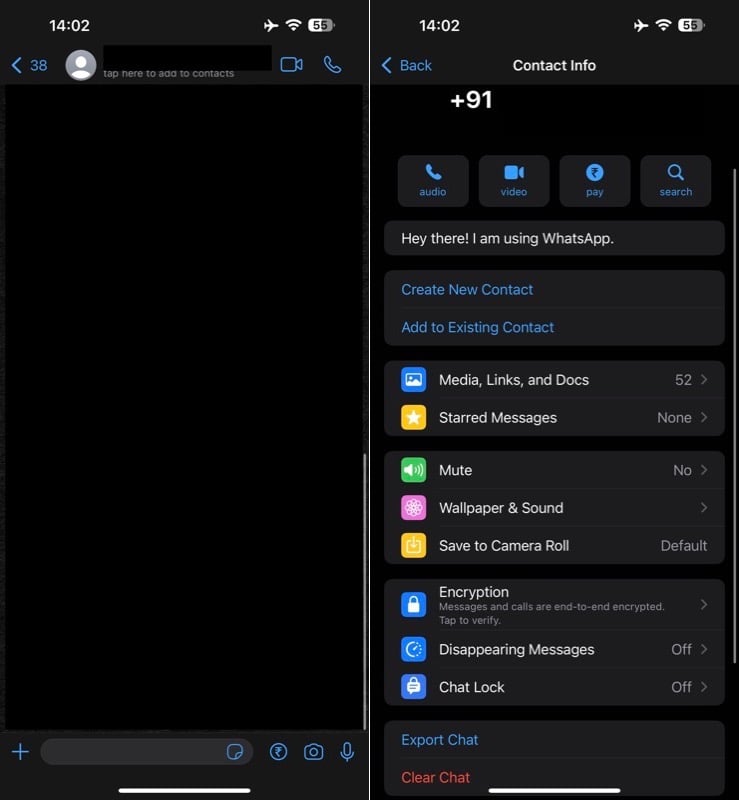Tap the voice call phone icon in chat header
Image resolution: width=739 pixels, height=800 pixels.
click(332, 65)
